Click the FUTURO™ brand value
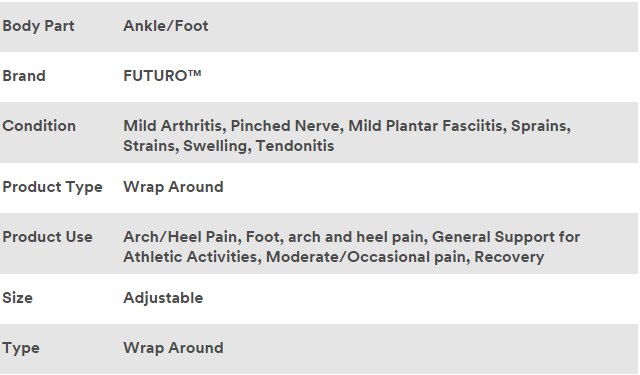This screenshot has width=640, height=375. (162, 76)
